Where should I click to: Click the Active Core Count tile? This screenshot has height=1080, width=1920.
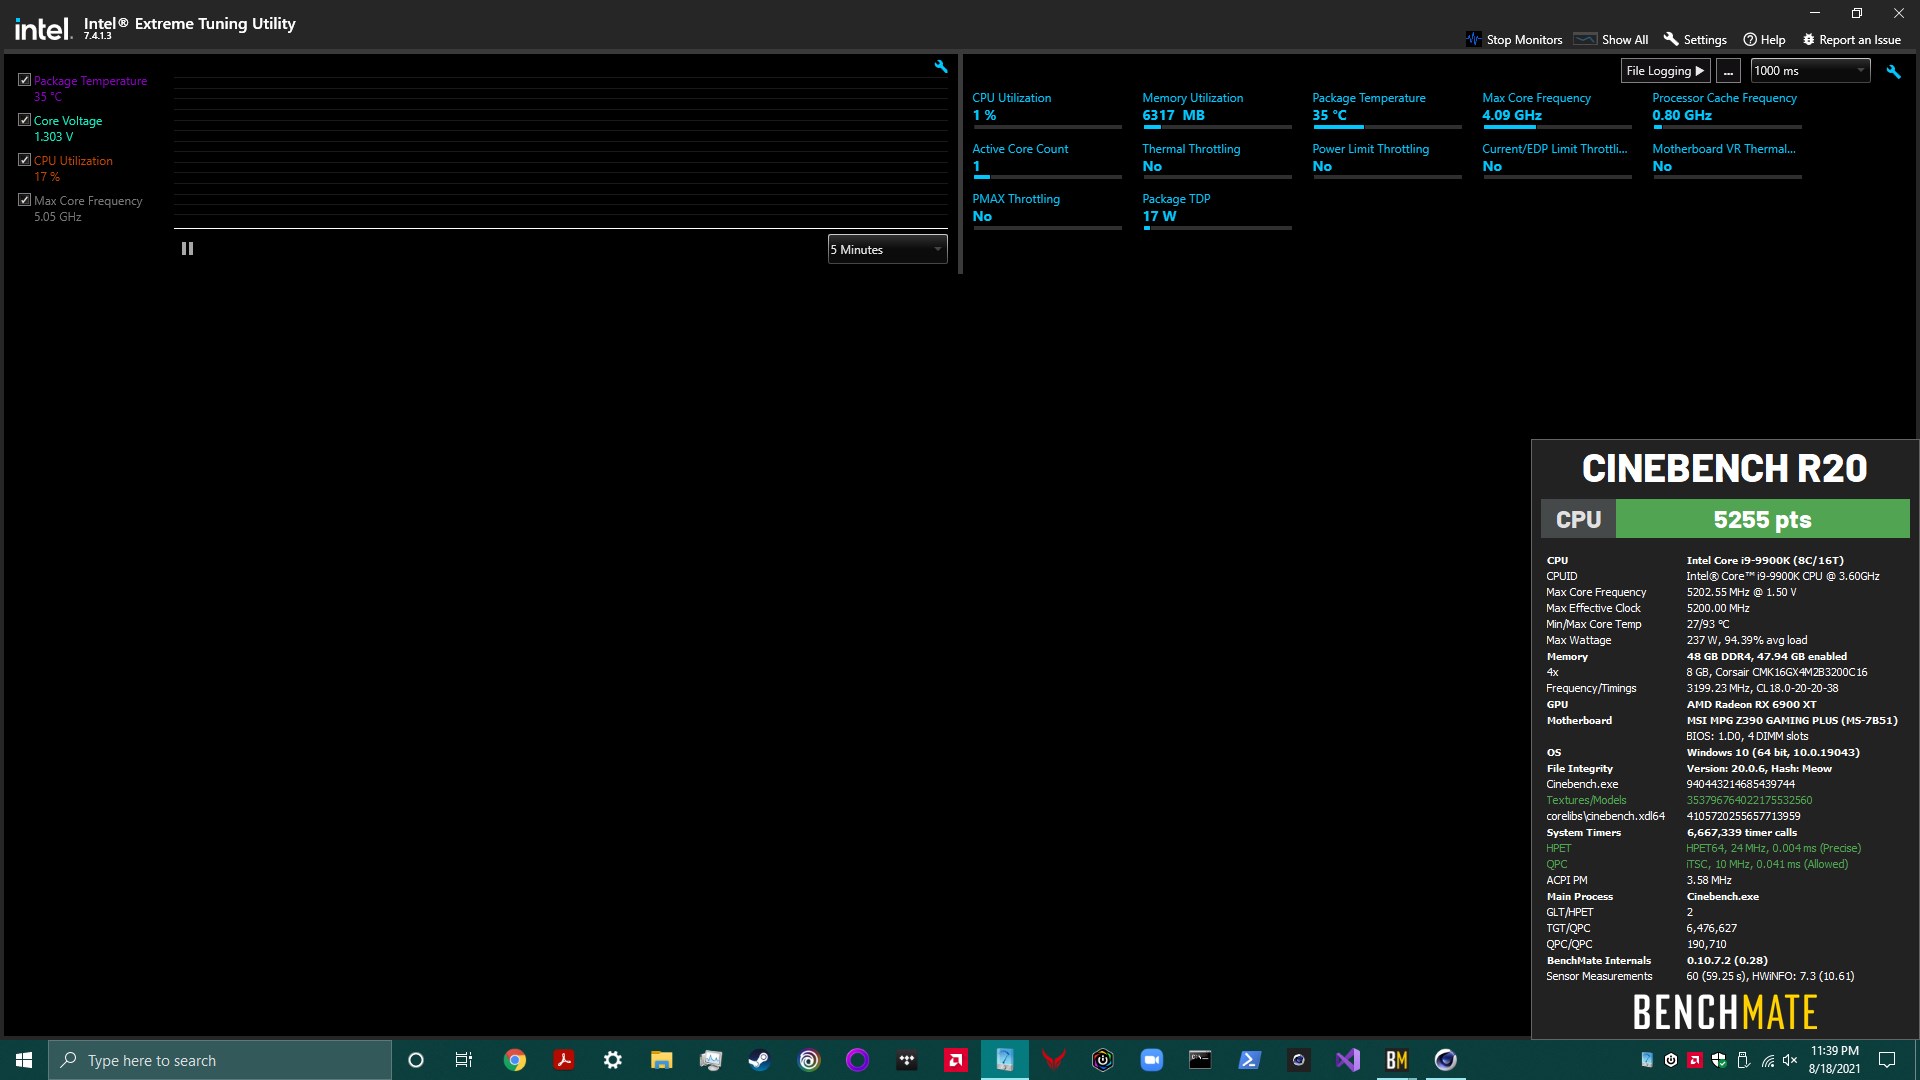(1047, 160)
